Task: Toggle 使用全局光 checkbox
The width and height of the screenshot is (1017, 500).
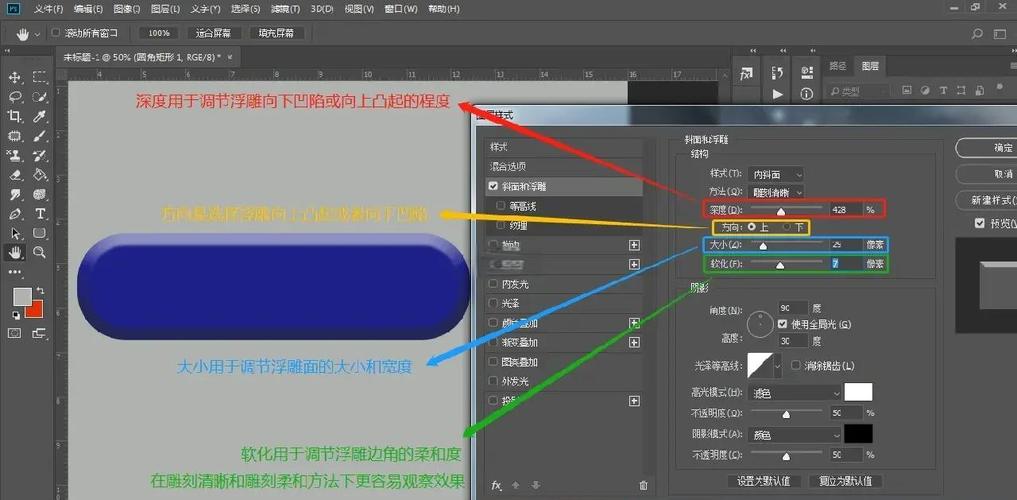Action: click(x=782, y=324)
